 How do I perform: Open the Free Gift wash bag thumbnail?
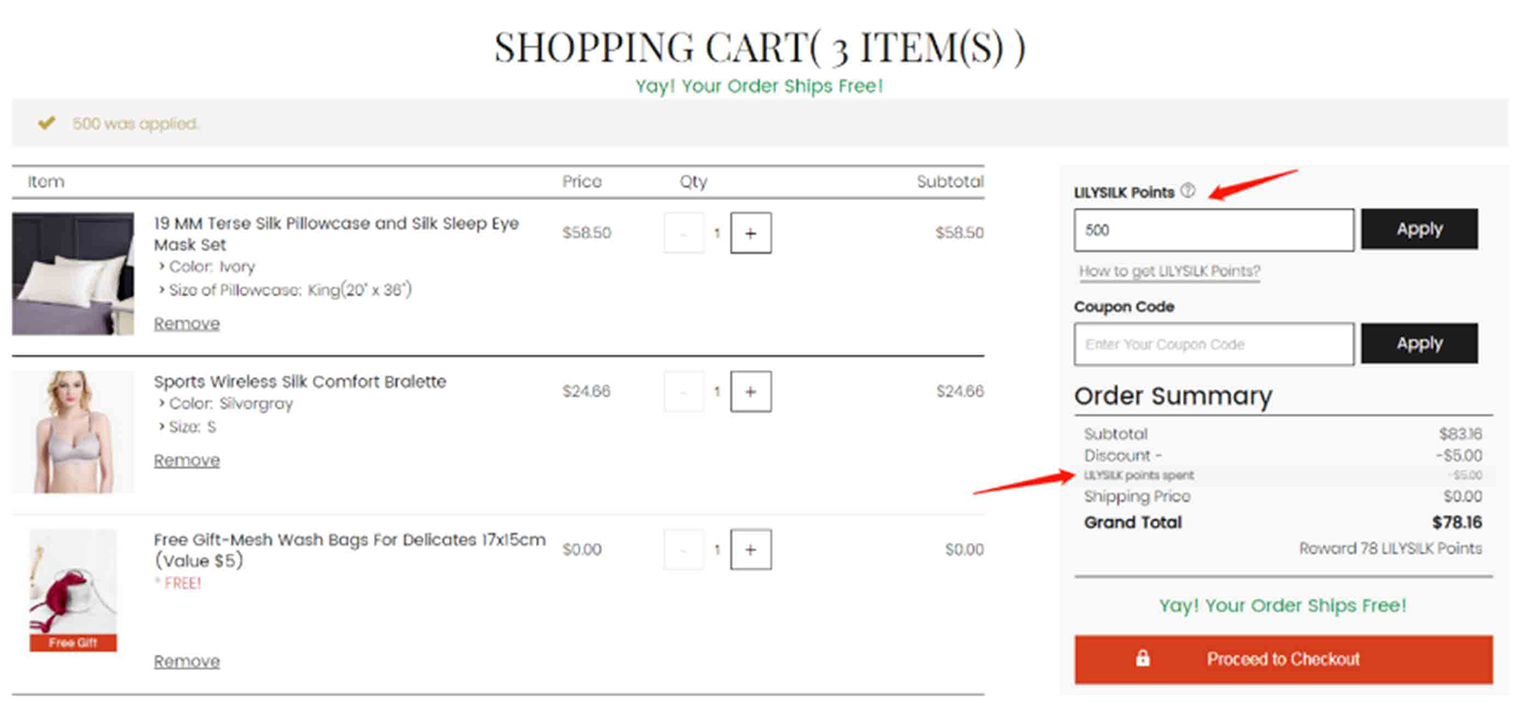[73, 591]
